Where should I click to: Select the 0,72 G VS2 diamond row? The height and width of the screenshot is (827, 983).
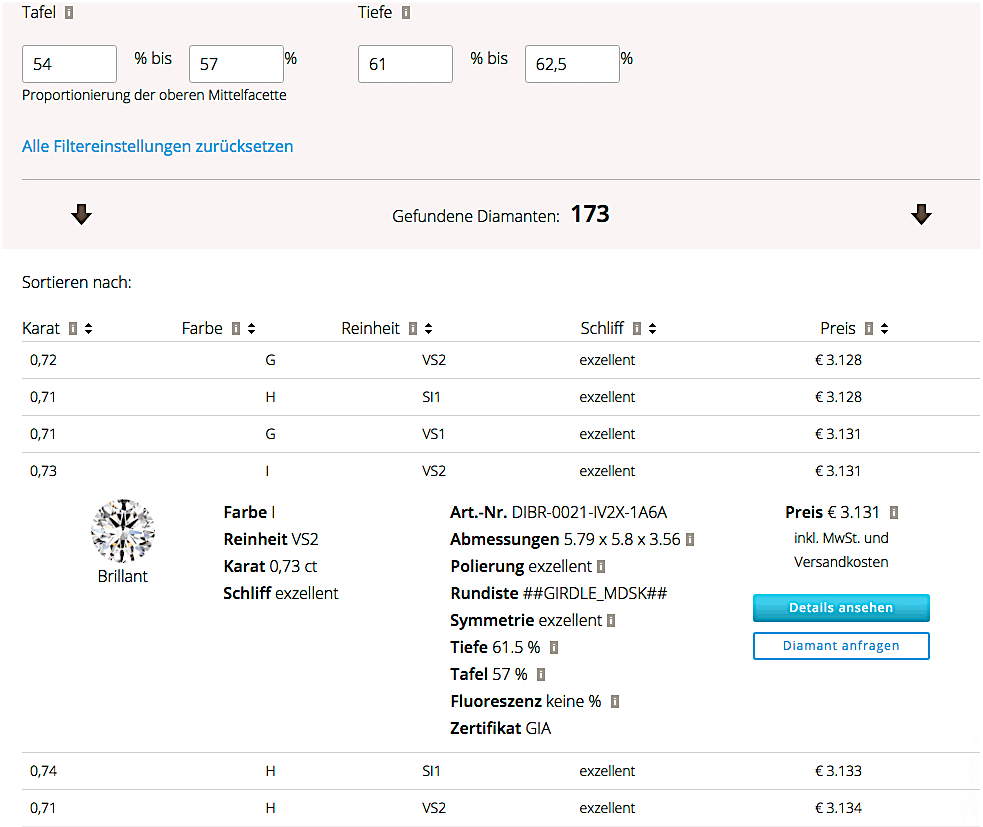click(500, 360)
